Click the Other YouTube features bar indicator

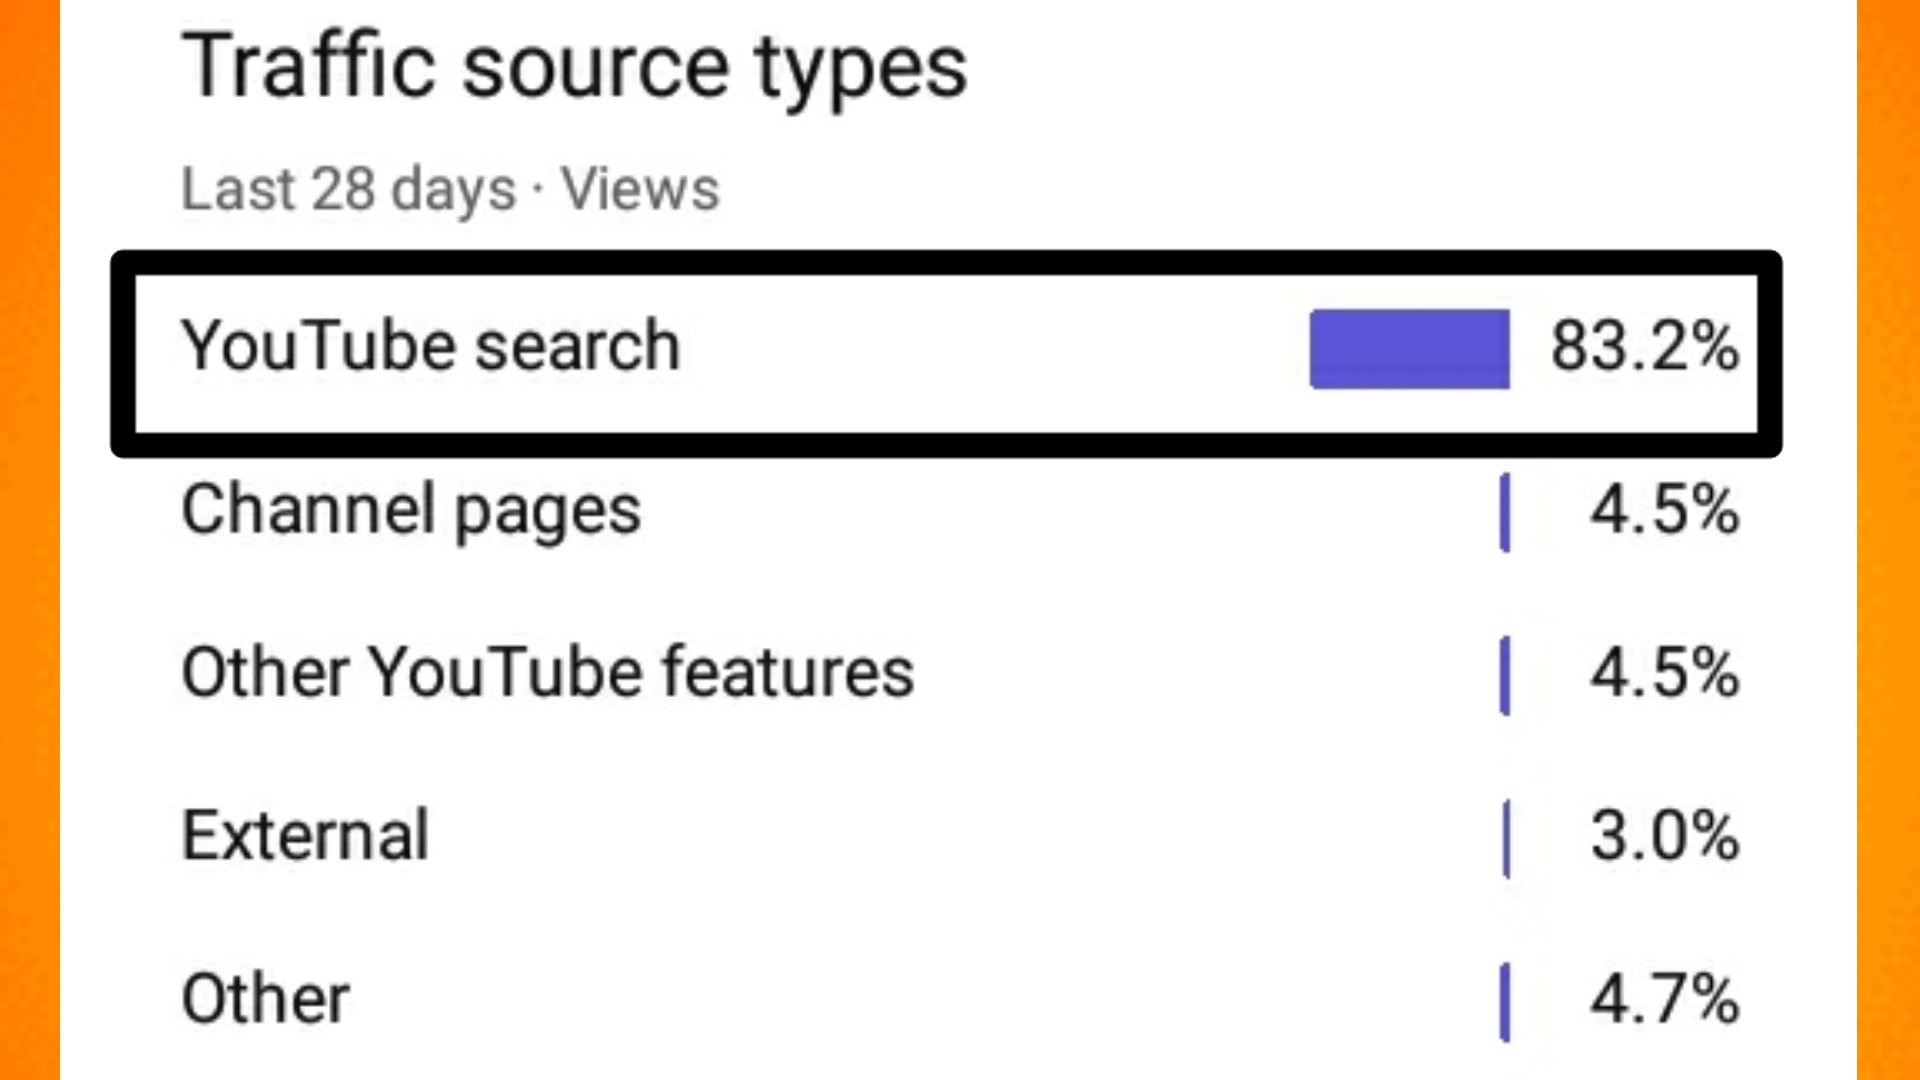(x=1505, y=675)
